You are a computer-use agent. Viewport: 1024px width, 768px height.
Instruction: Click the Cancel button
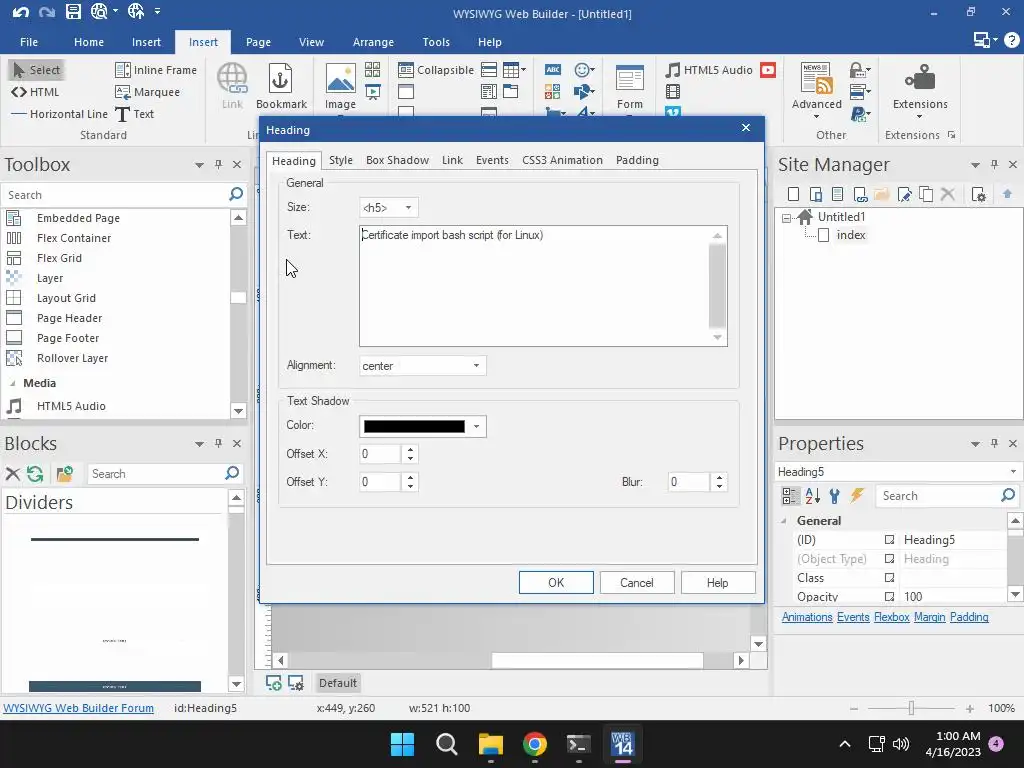(637, 583)
